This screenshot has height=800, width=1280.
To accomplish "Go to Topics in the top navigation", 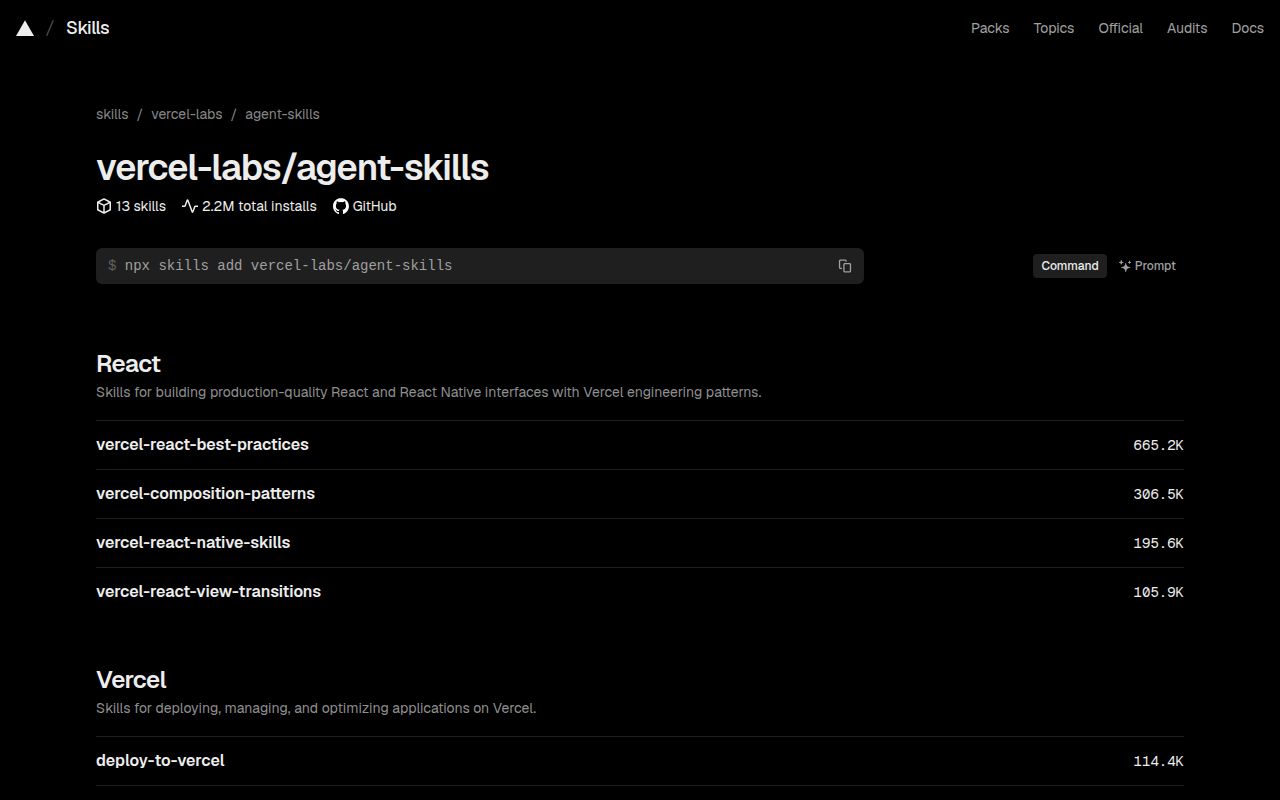I will 1054,28.
